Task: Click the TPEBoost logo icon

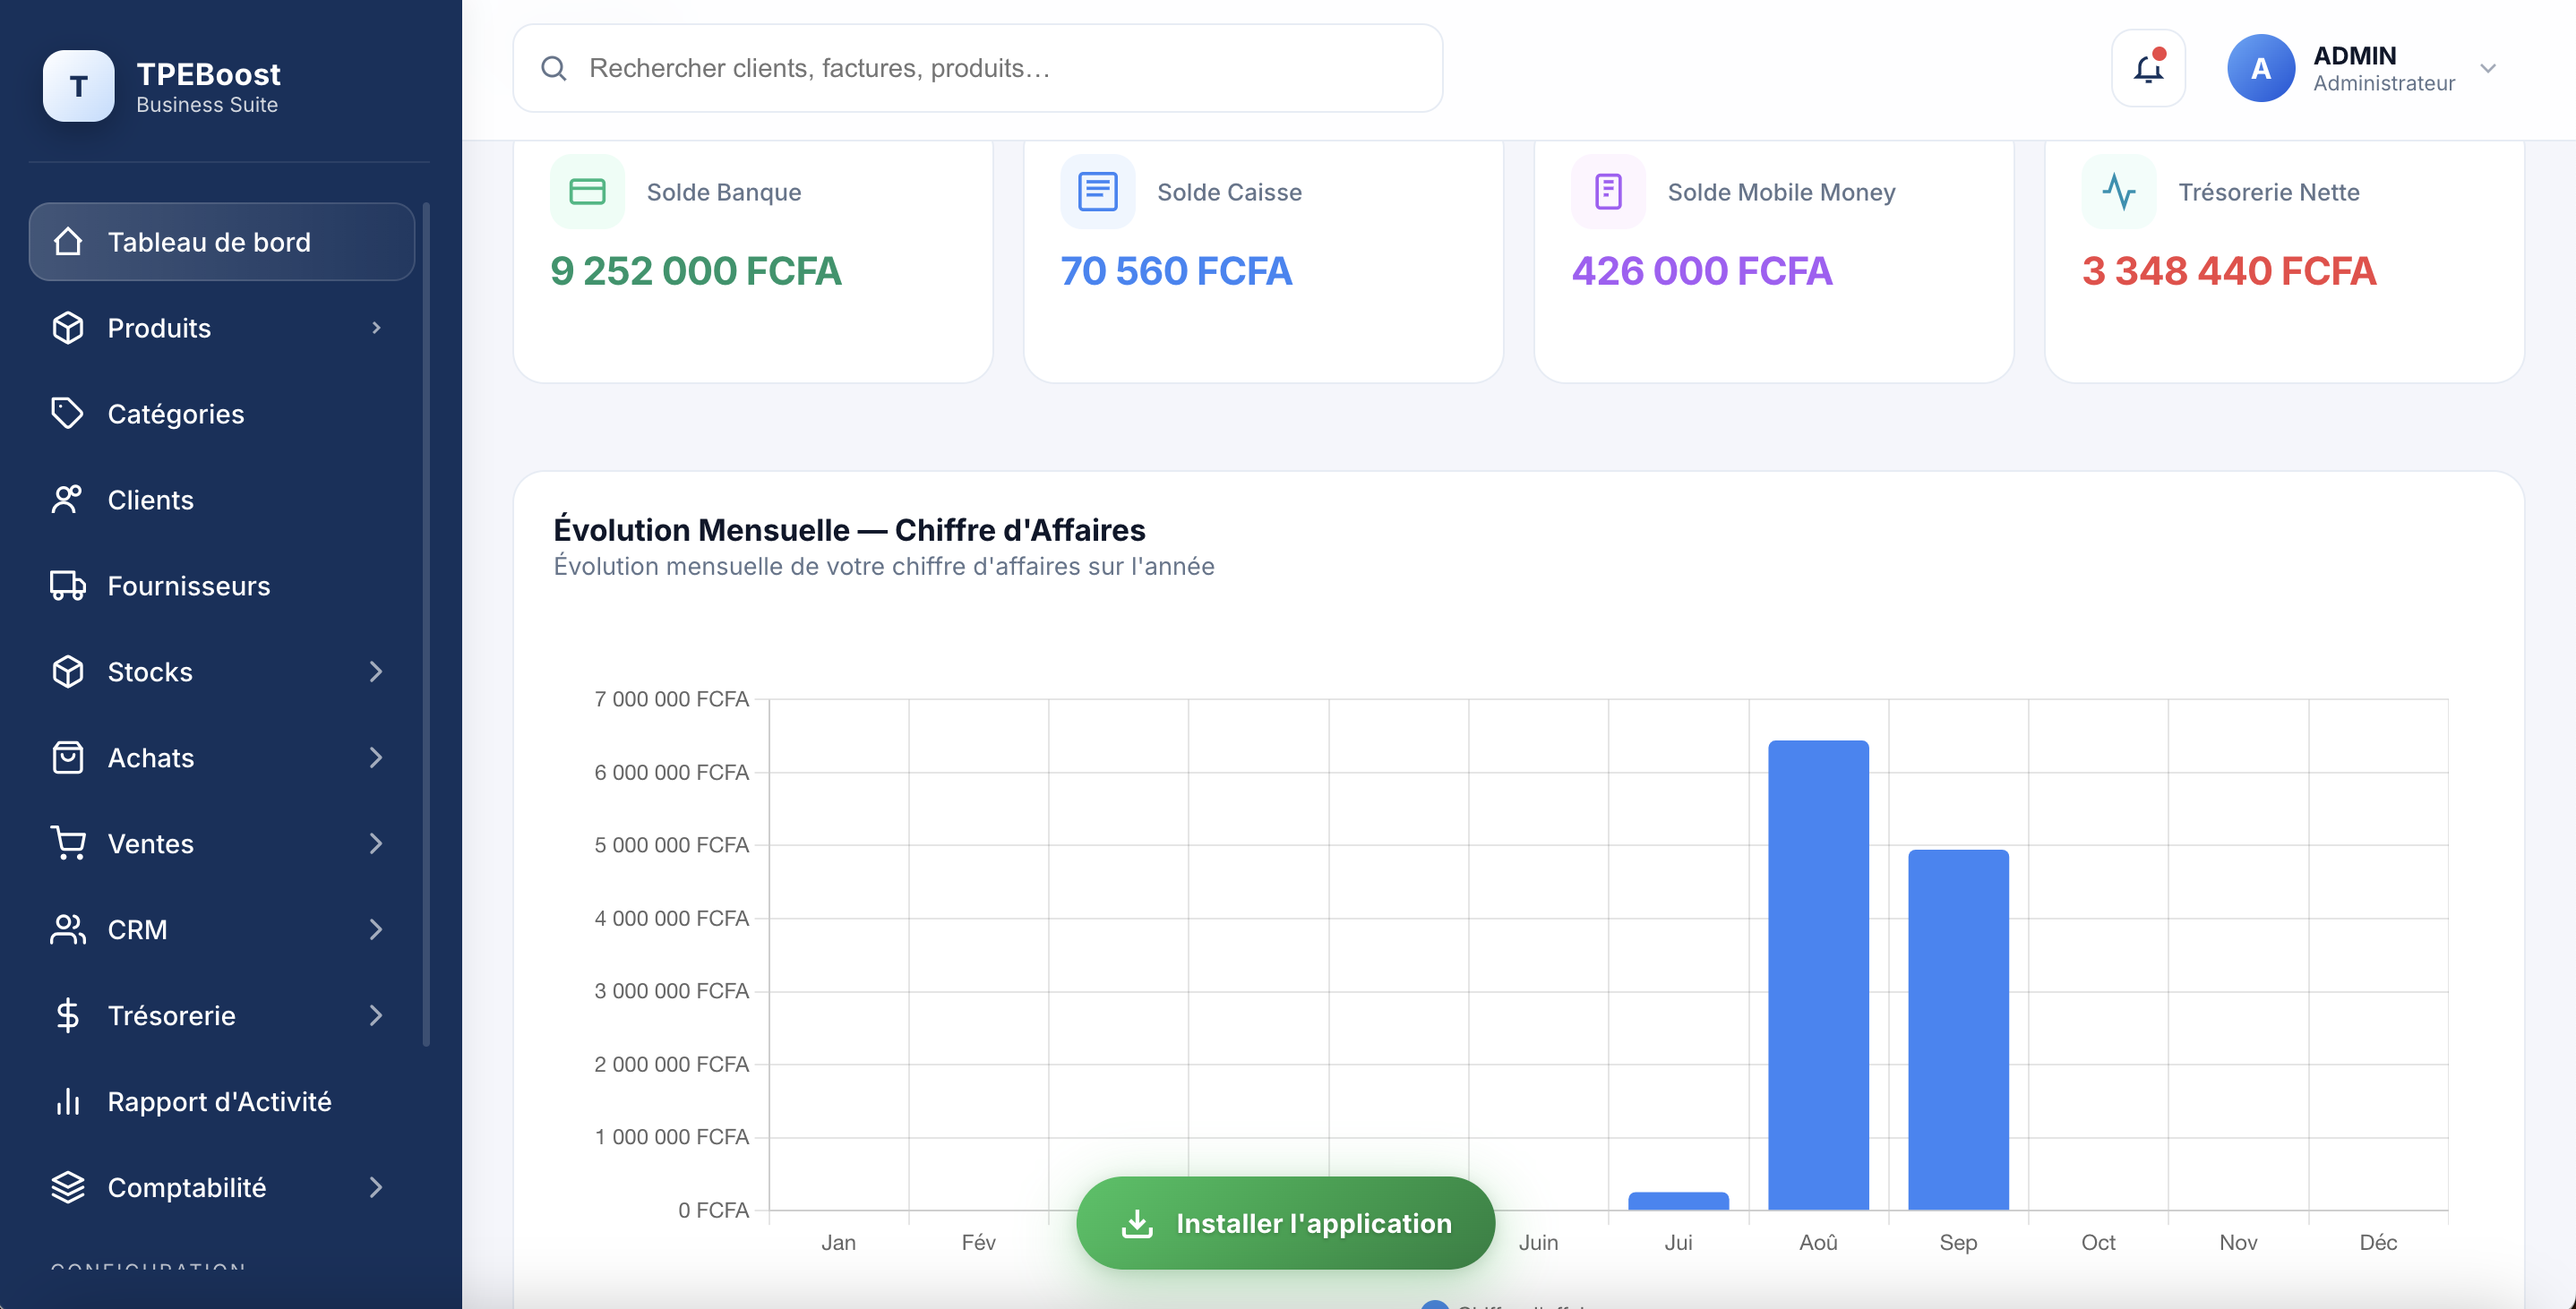Action: coord(78,86)
